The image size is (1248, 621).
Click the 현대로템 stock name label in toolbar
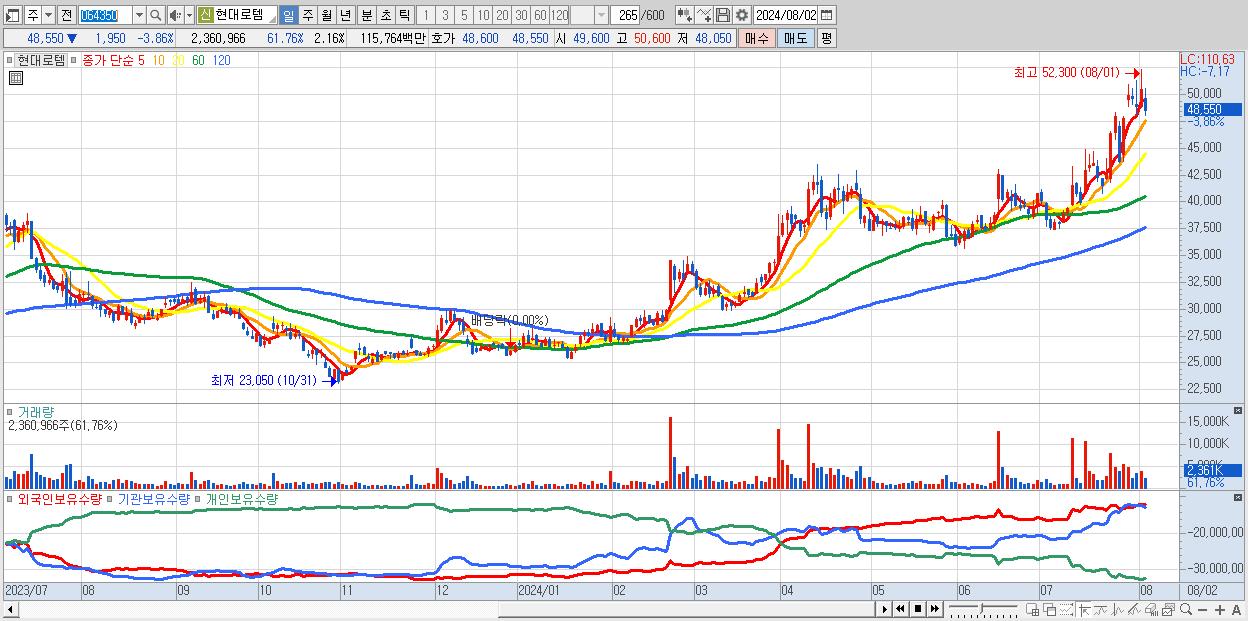click(239, 15)
